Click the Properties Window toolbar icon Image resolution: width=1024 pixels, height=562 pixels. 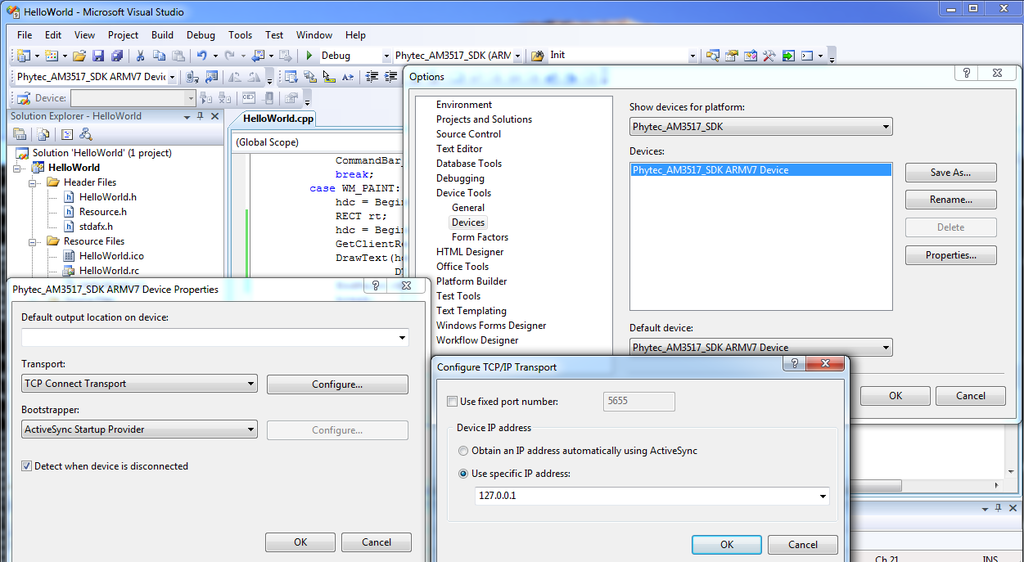732,56
